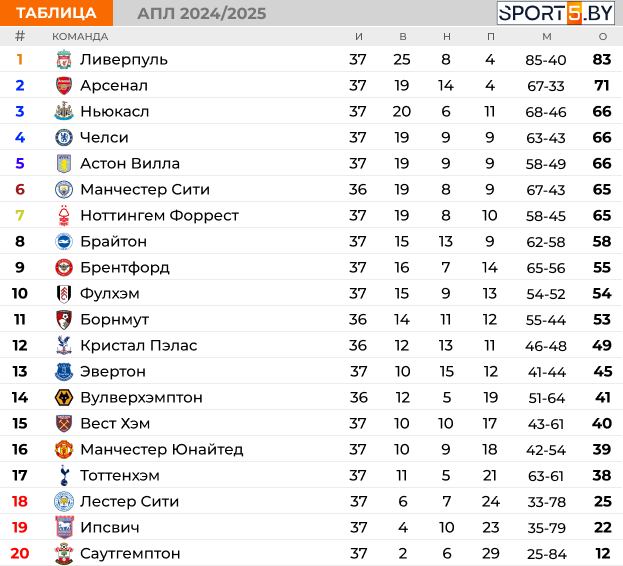The width and height of the screenshot is (623, 566).
Task: Open the Кристал Пэлас team link
Action: pos(139,346)
